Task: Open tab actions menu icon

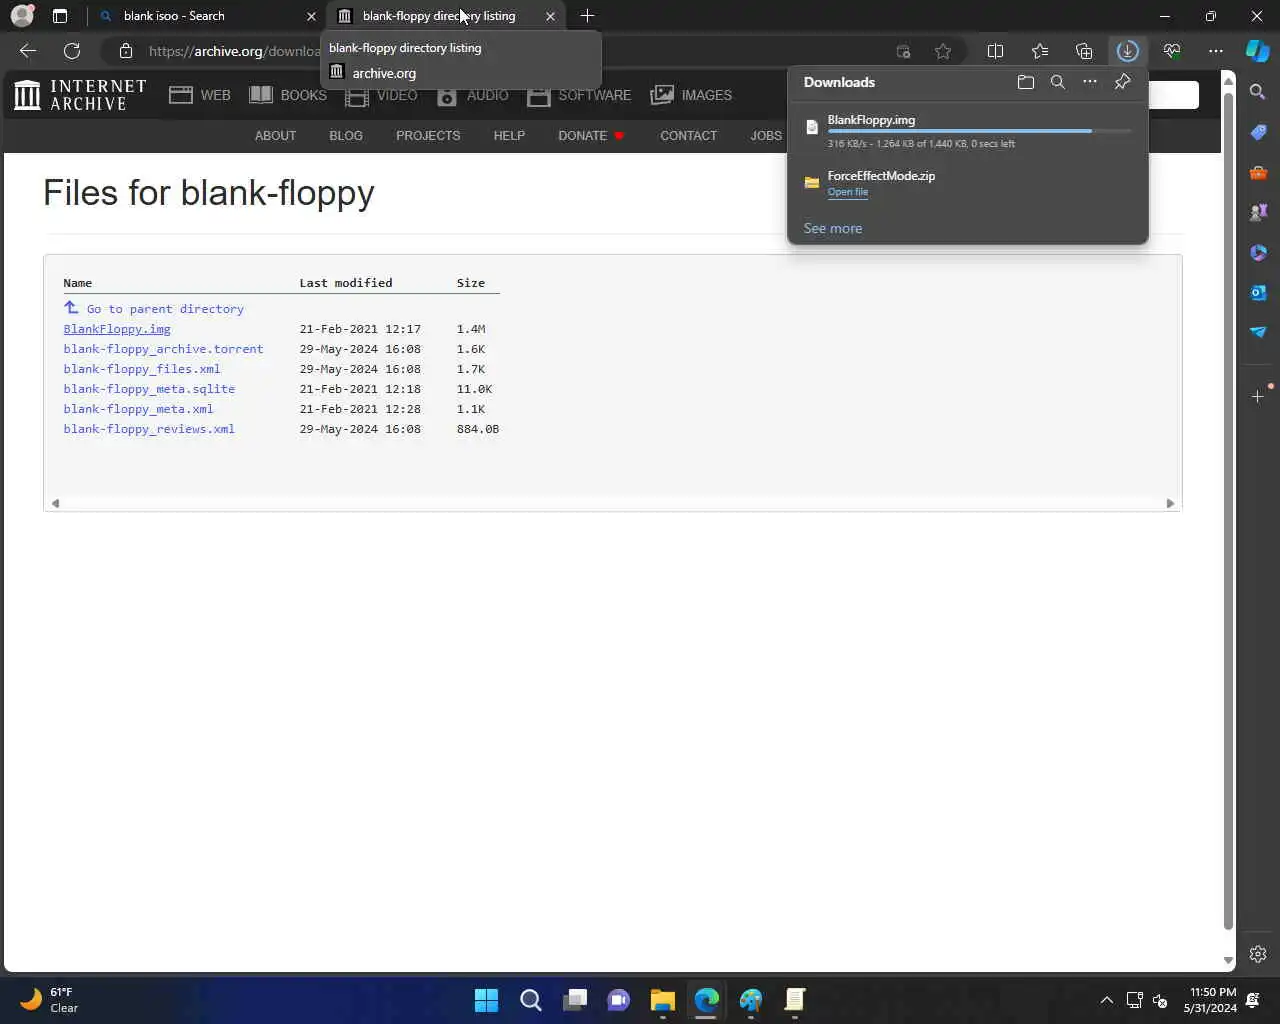Action: [x=60, y=16]
